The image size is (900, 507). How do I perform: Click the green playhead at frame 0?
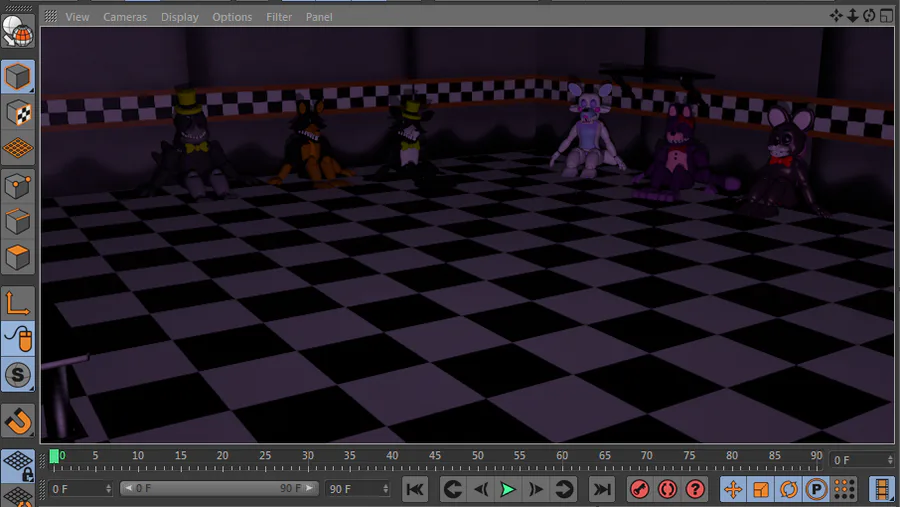pyautogui.click(x=54, y=456)
